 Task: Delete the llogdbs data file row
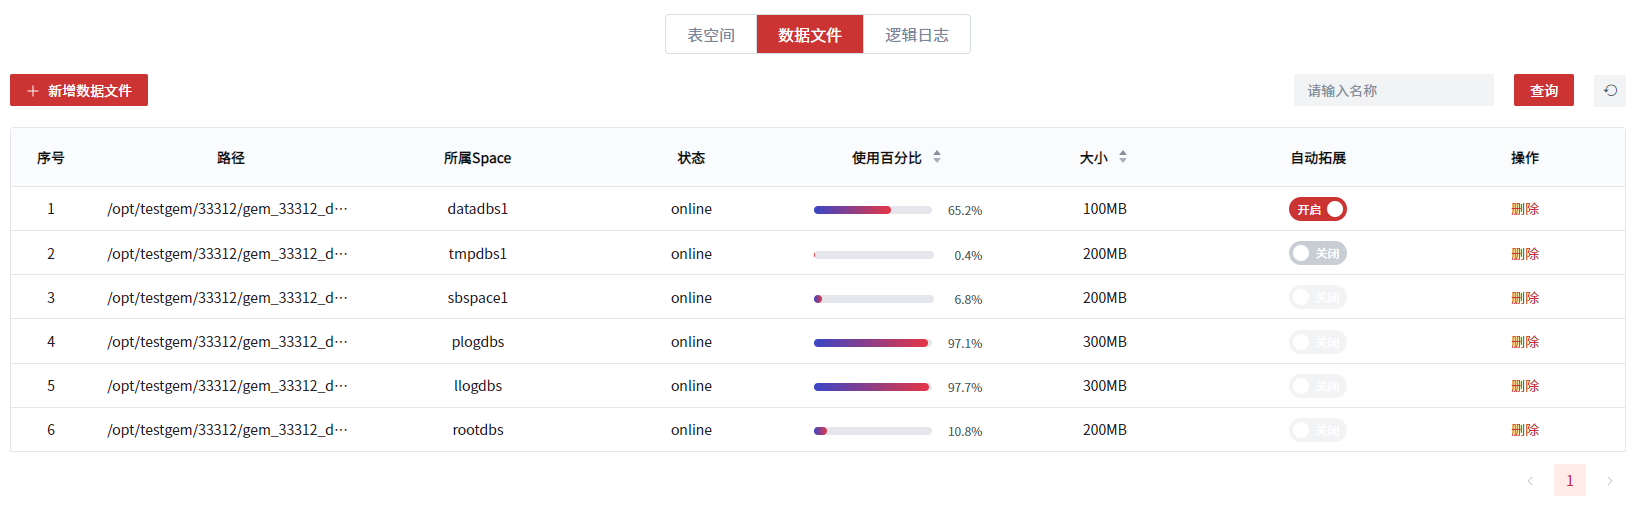(x=1524, y=386)
